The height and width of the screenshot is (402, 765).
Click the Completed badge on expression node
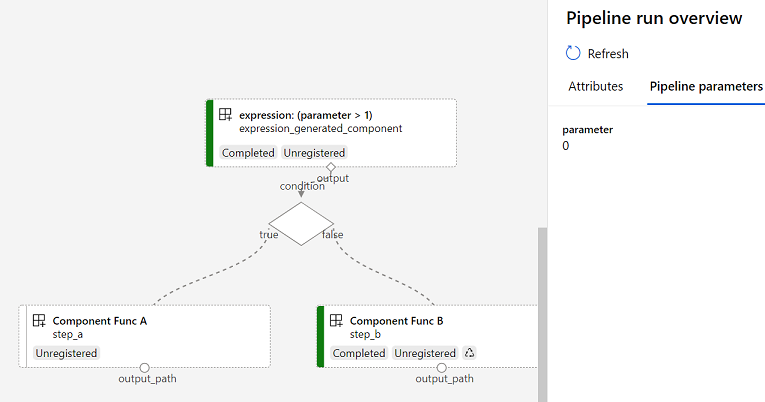248,153
